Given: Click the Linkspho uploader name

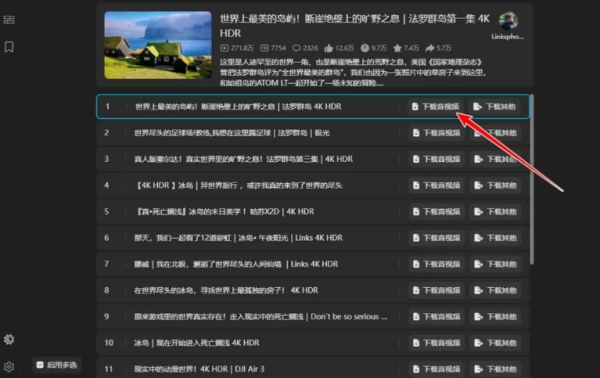Looking at the screenshot, I should pos(508,37).
